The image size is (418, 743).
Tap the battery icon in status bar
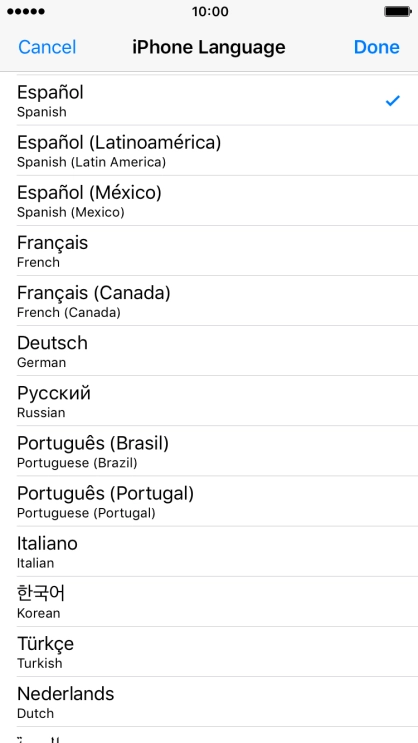[x=397, y=11]
